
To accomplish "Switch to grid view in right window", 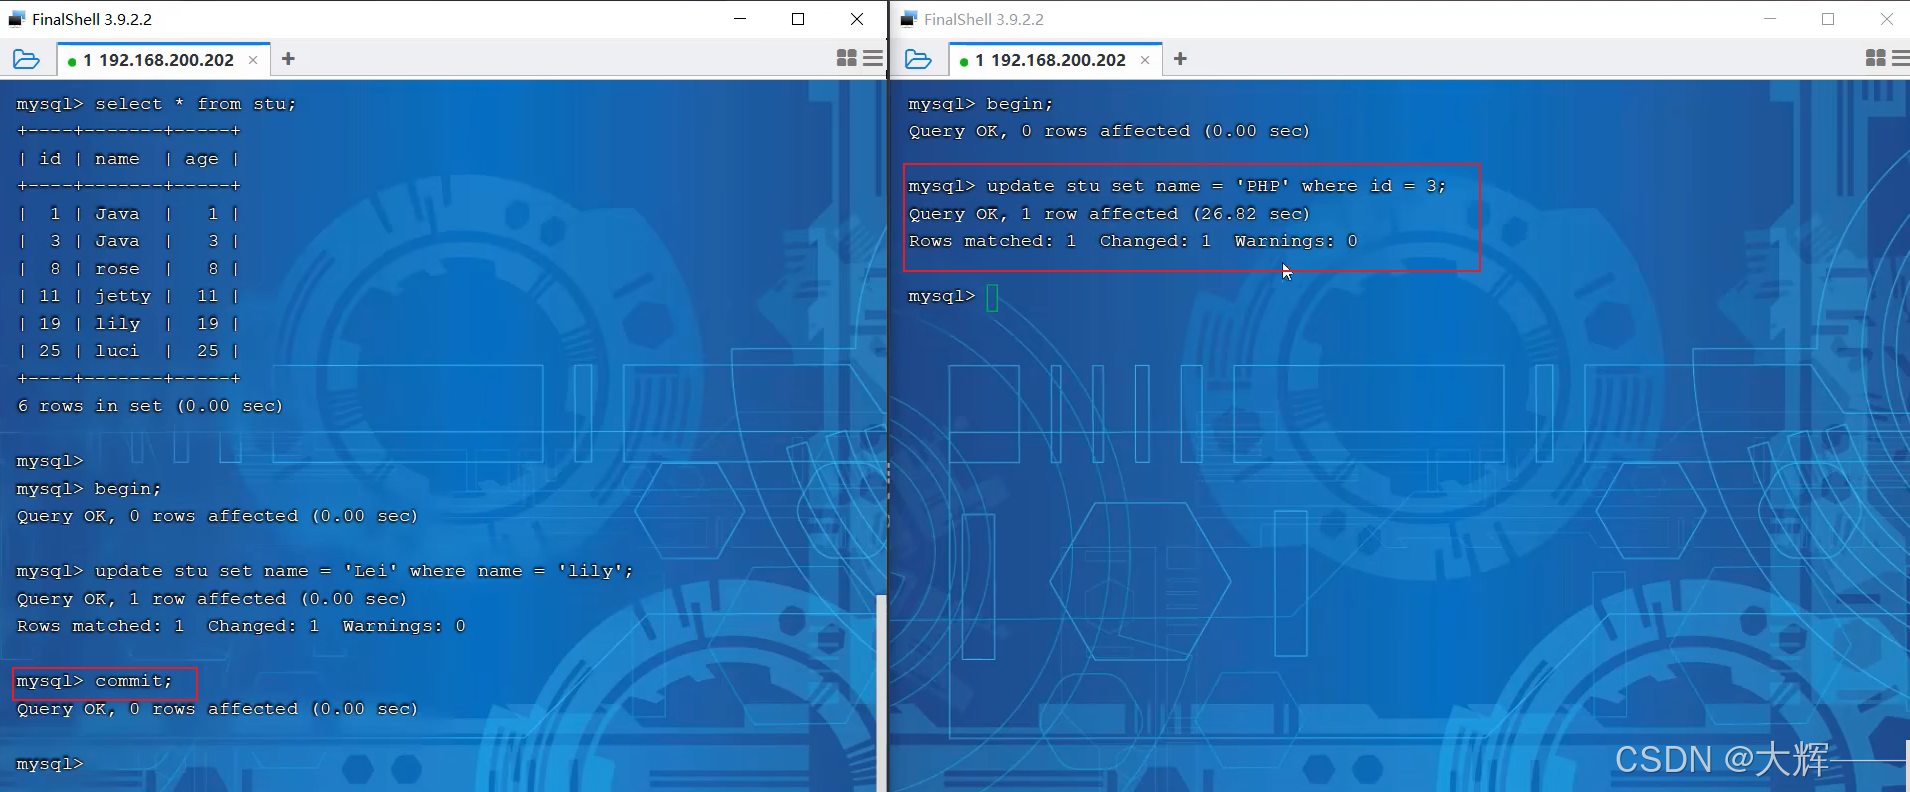I will click(1876, 58).
